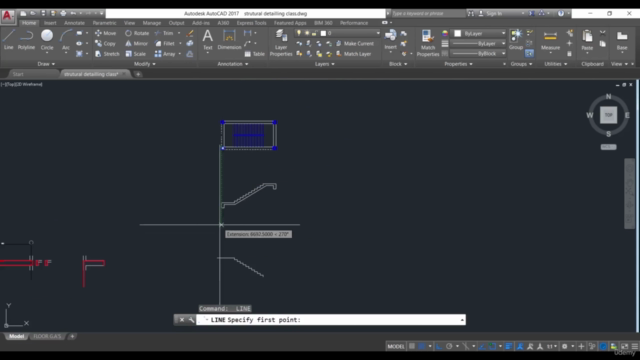Expand the Properties panel
Image resolution: width=640 pixels, height=360 pixels.
click(x=458, y=64)
